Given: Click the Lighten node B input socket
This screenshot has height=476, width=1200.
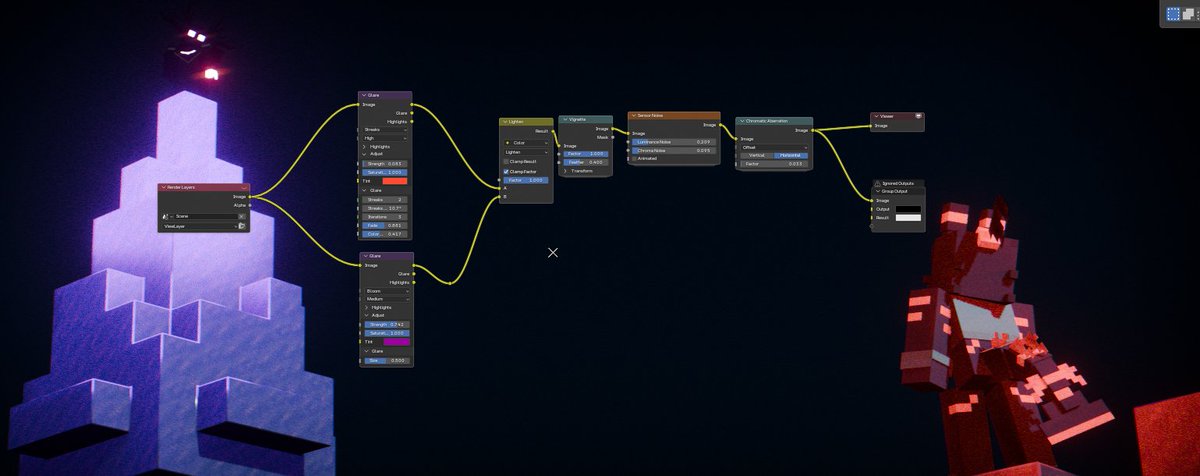Looking at the screenshot, I should [x=499, y=197].
